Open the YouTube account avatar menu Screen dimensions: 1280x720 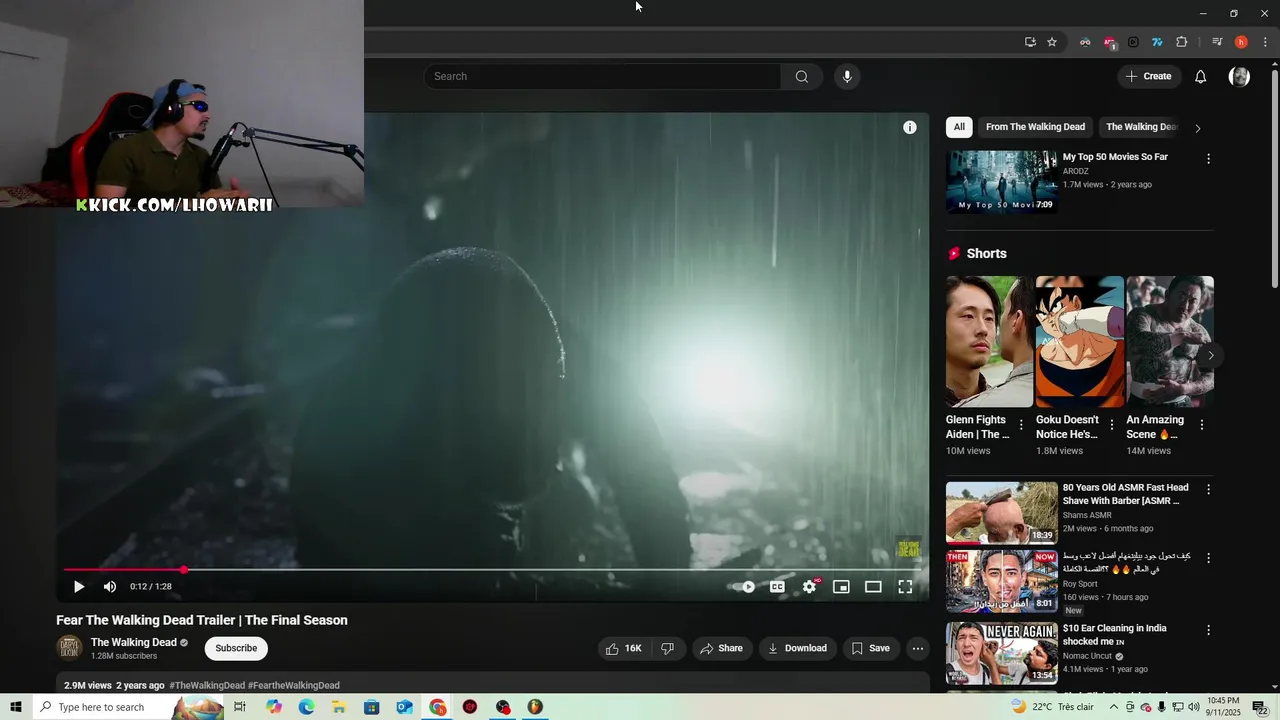tap(1239, 77)
